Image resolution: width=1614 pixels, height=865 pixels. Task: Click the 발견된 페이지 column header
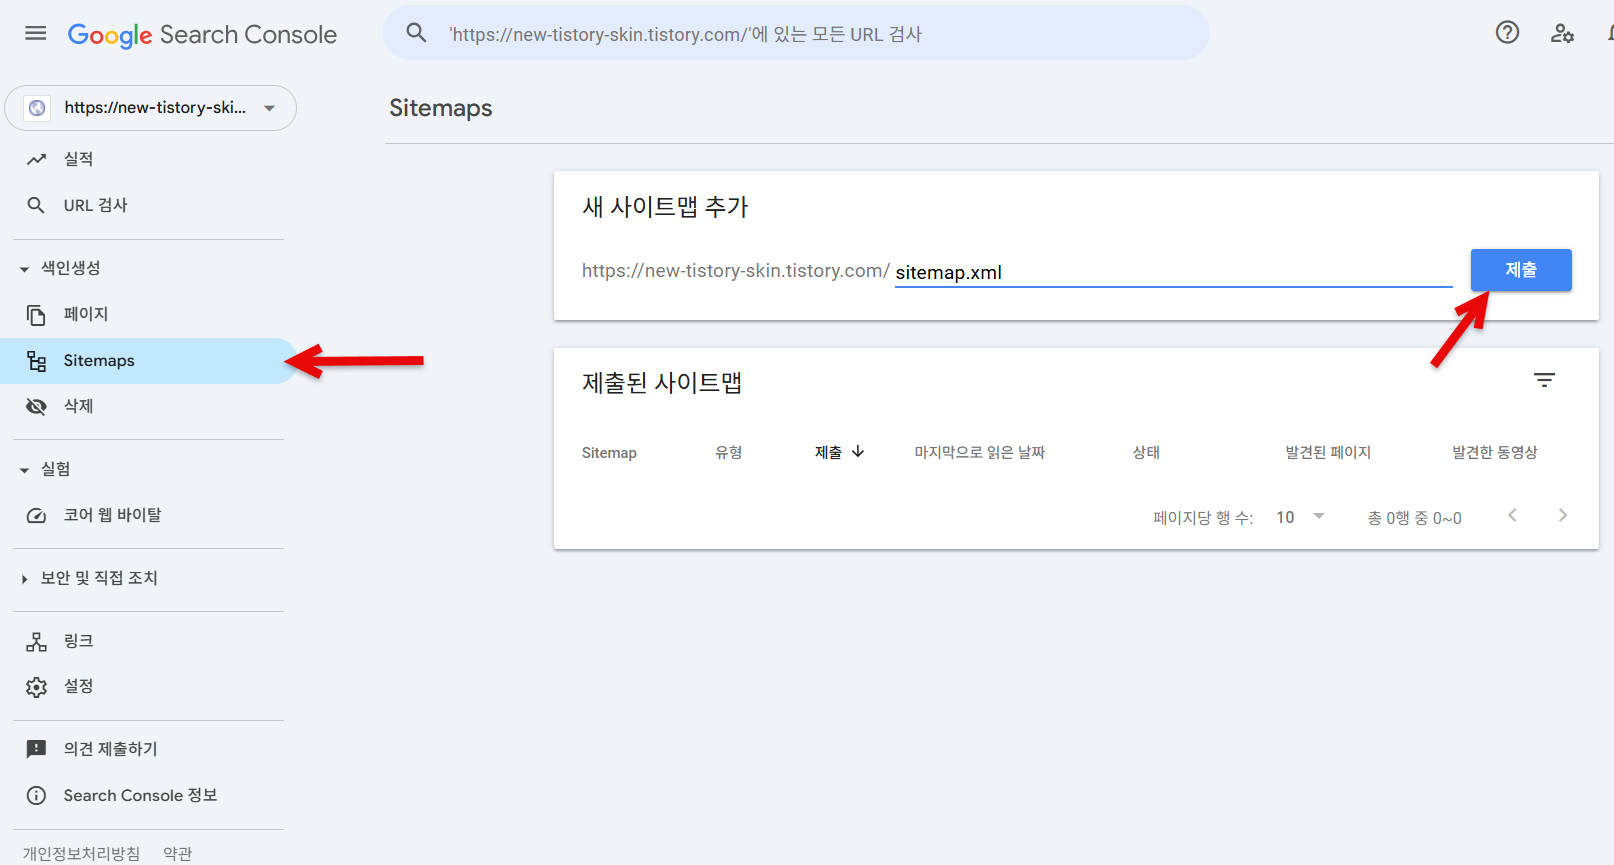tap(1328, 452)
